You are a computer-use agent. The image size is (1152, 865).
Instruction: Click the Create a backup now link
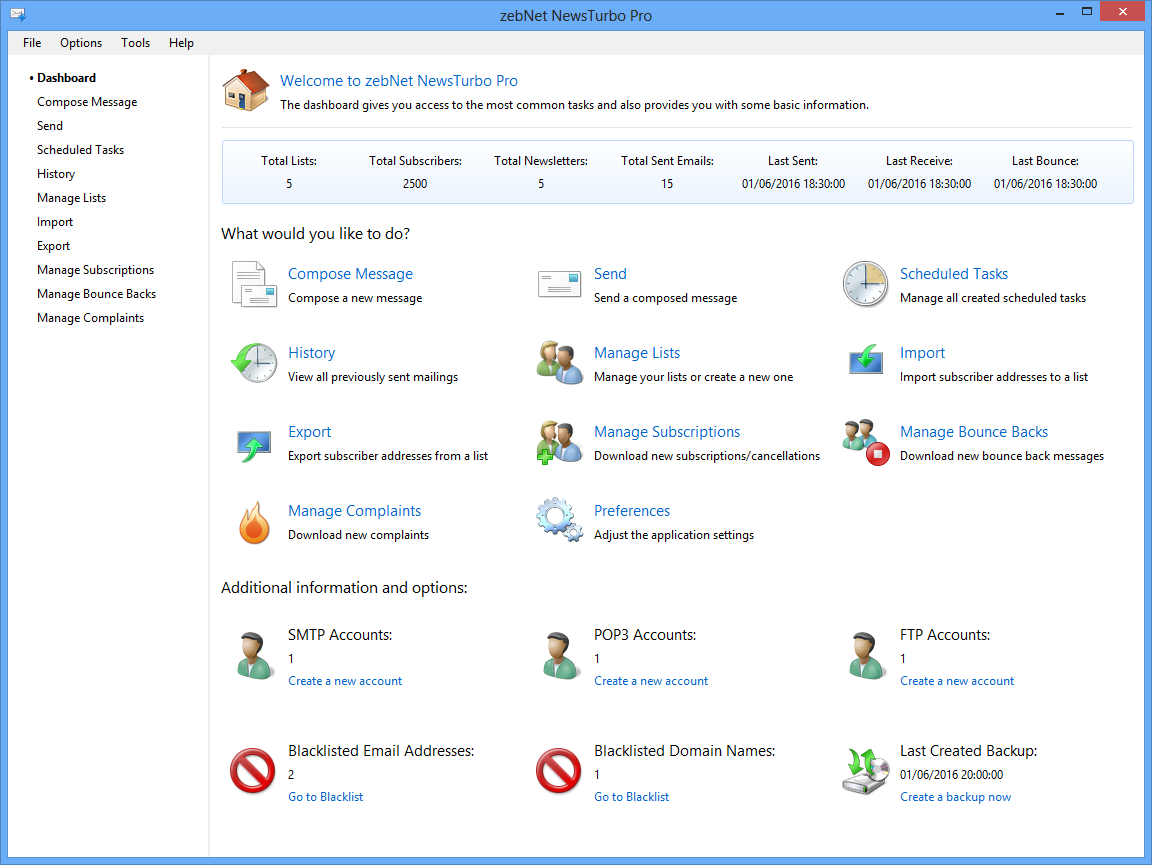[x=955, y=797]
